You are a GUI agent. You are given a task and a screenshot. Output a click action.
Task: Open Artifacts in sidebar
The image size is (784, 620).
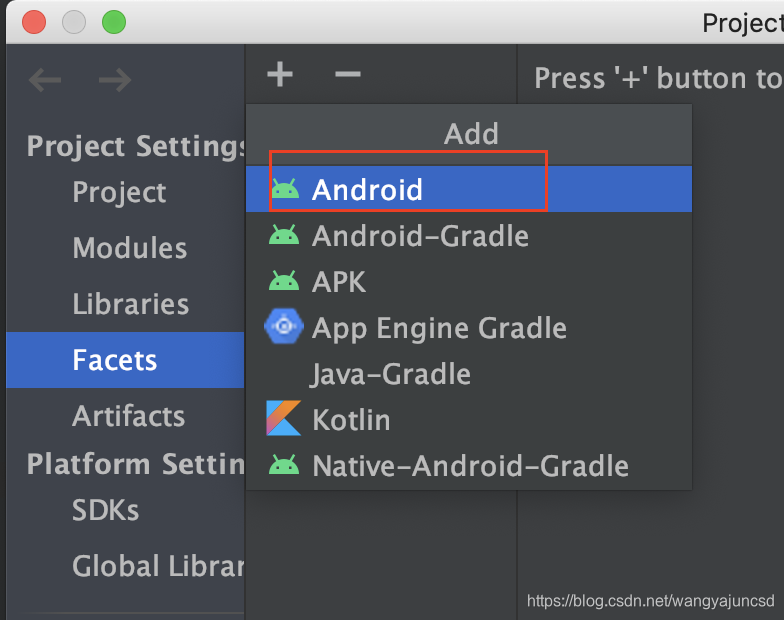pyautogui.click(x=125, y=416)
